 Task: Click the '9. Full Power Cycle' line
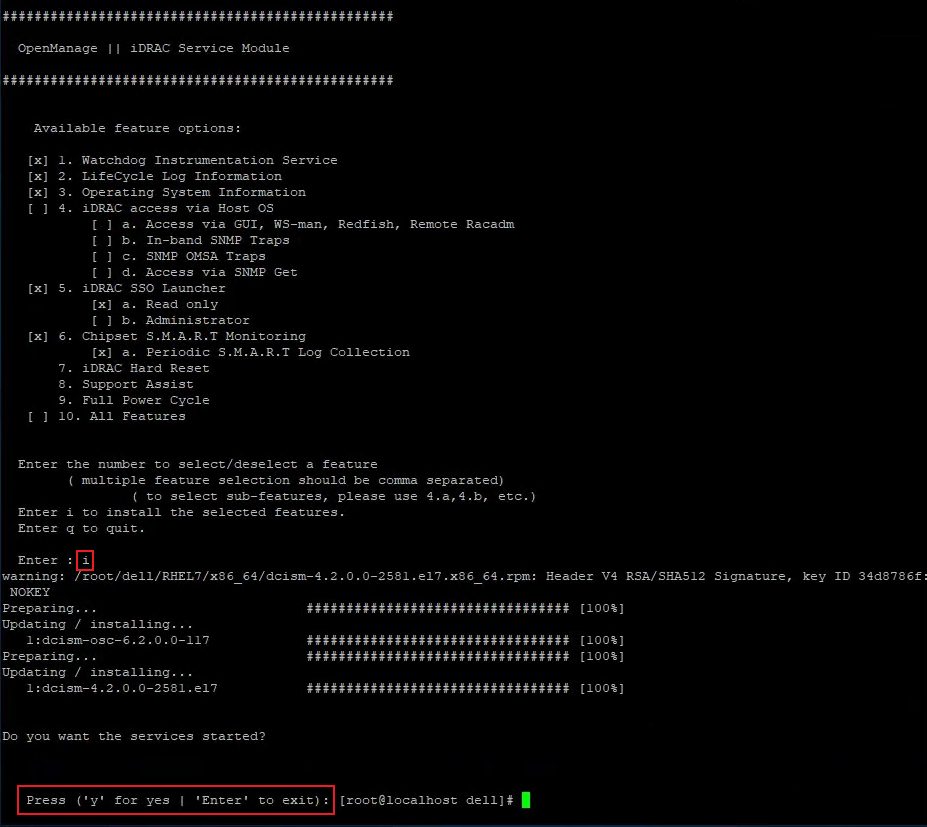[134, 400]
